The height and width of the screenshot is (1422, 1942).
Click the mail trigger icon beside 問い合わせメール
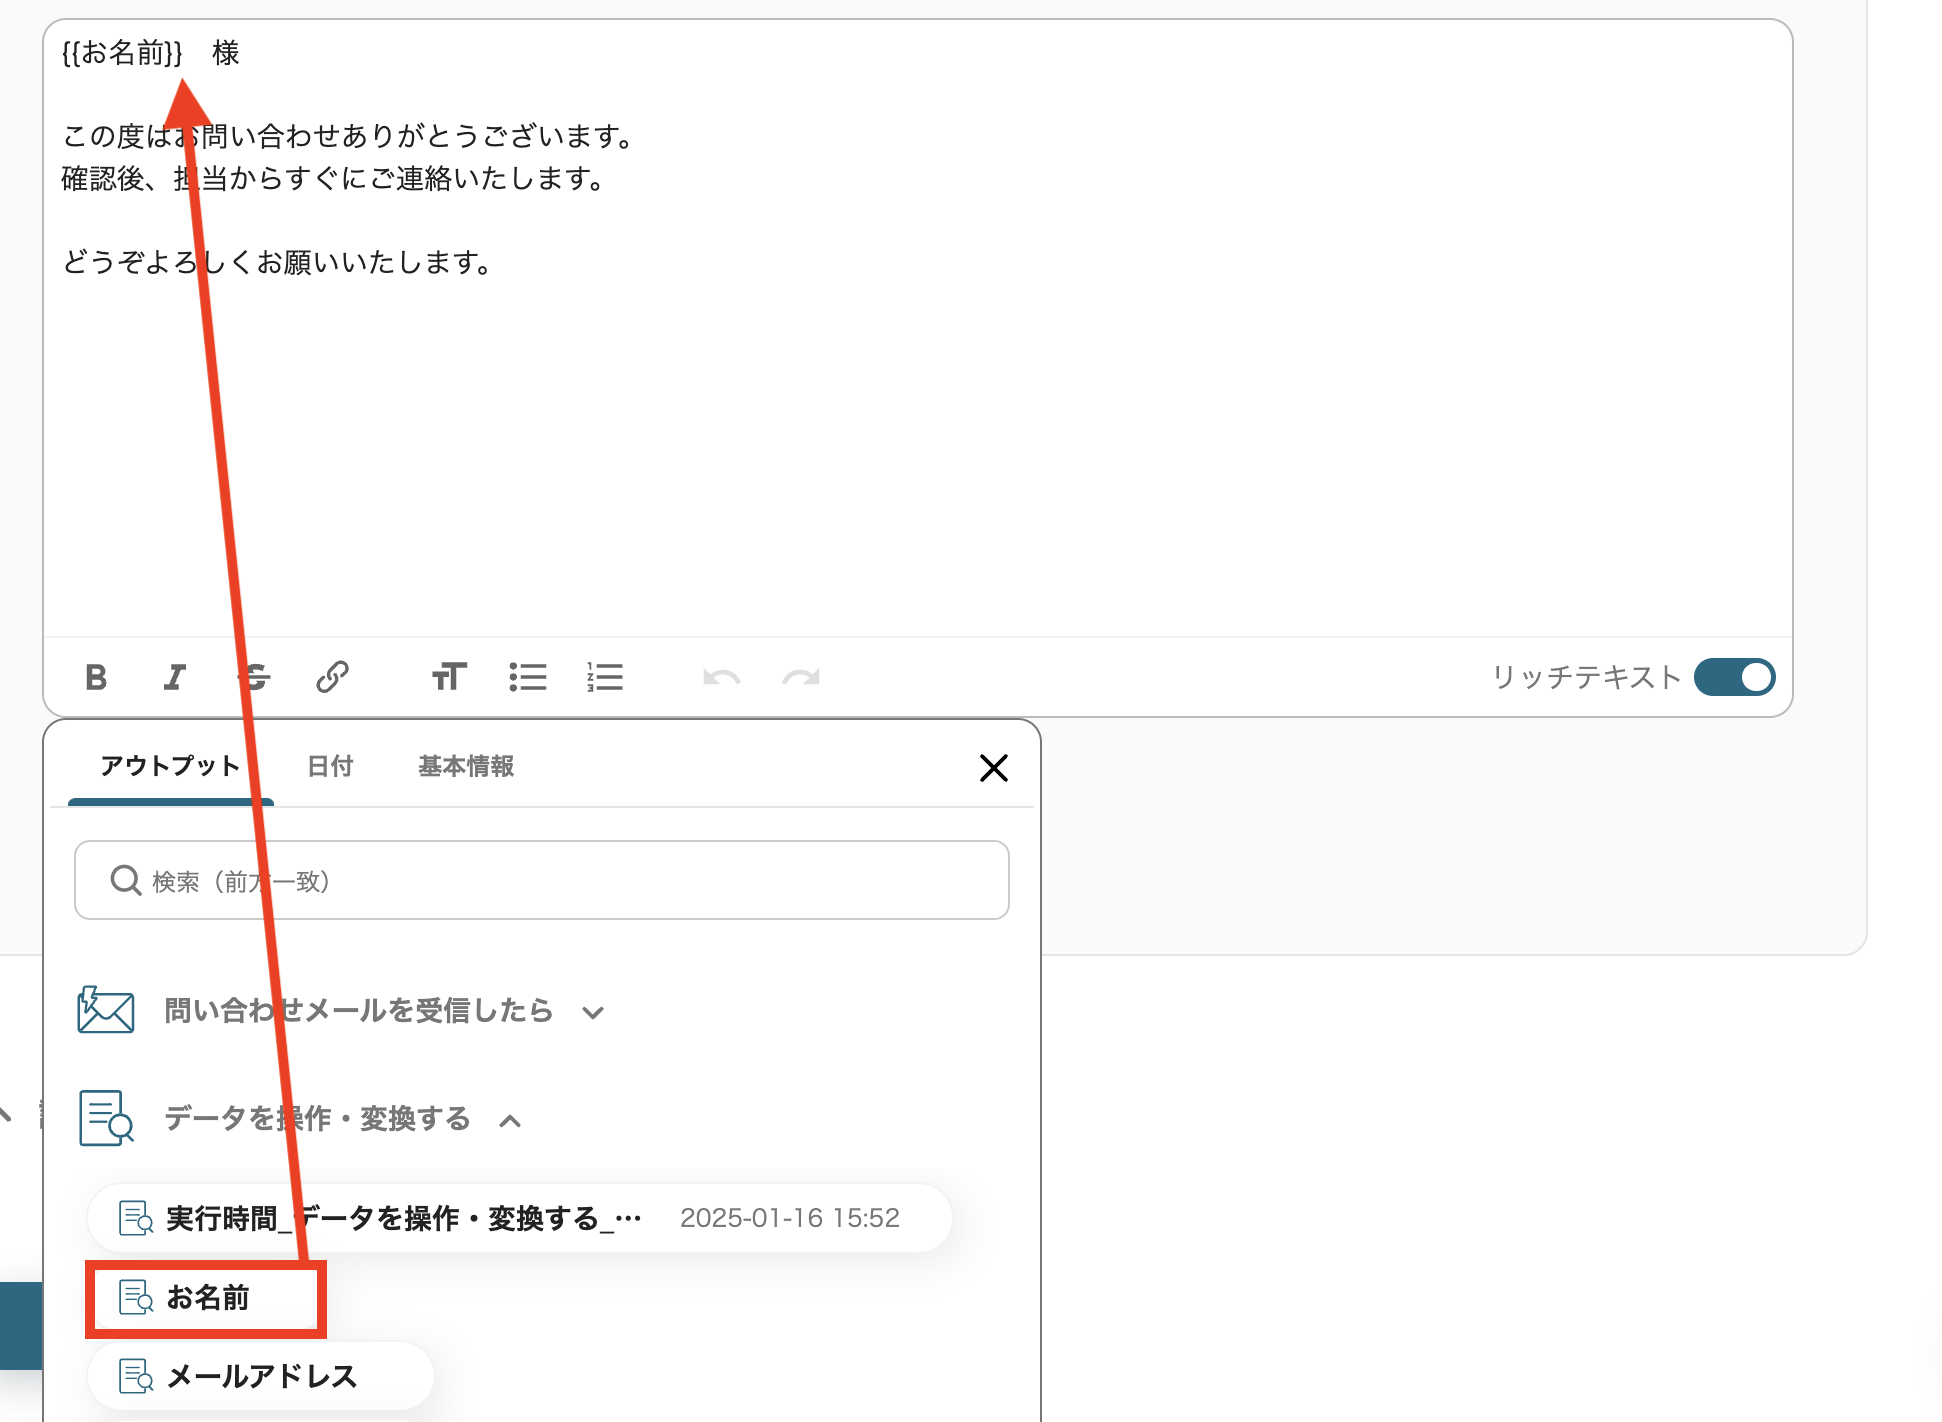pyautogui.click(x=106, y=1010)
